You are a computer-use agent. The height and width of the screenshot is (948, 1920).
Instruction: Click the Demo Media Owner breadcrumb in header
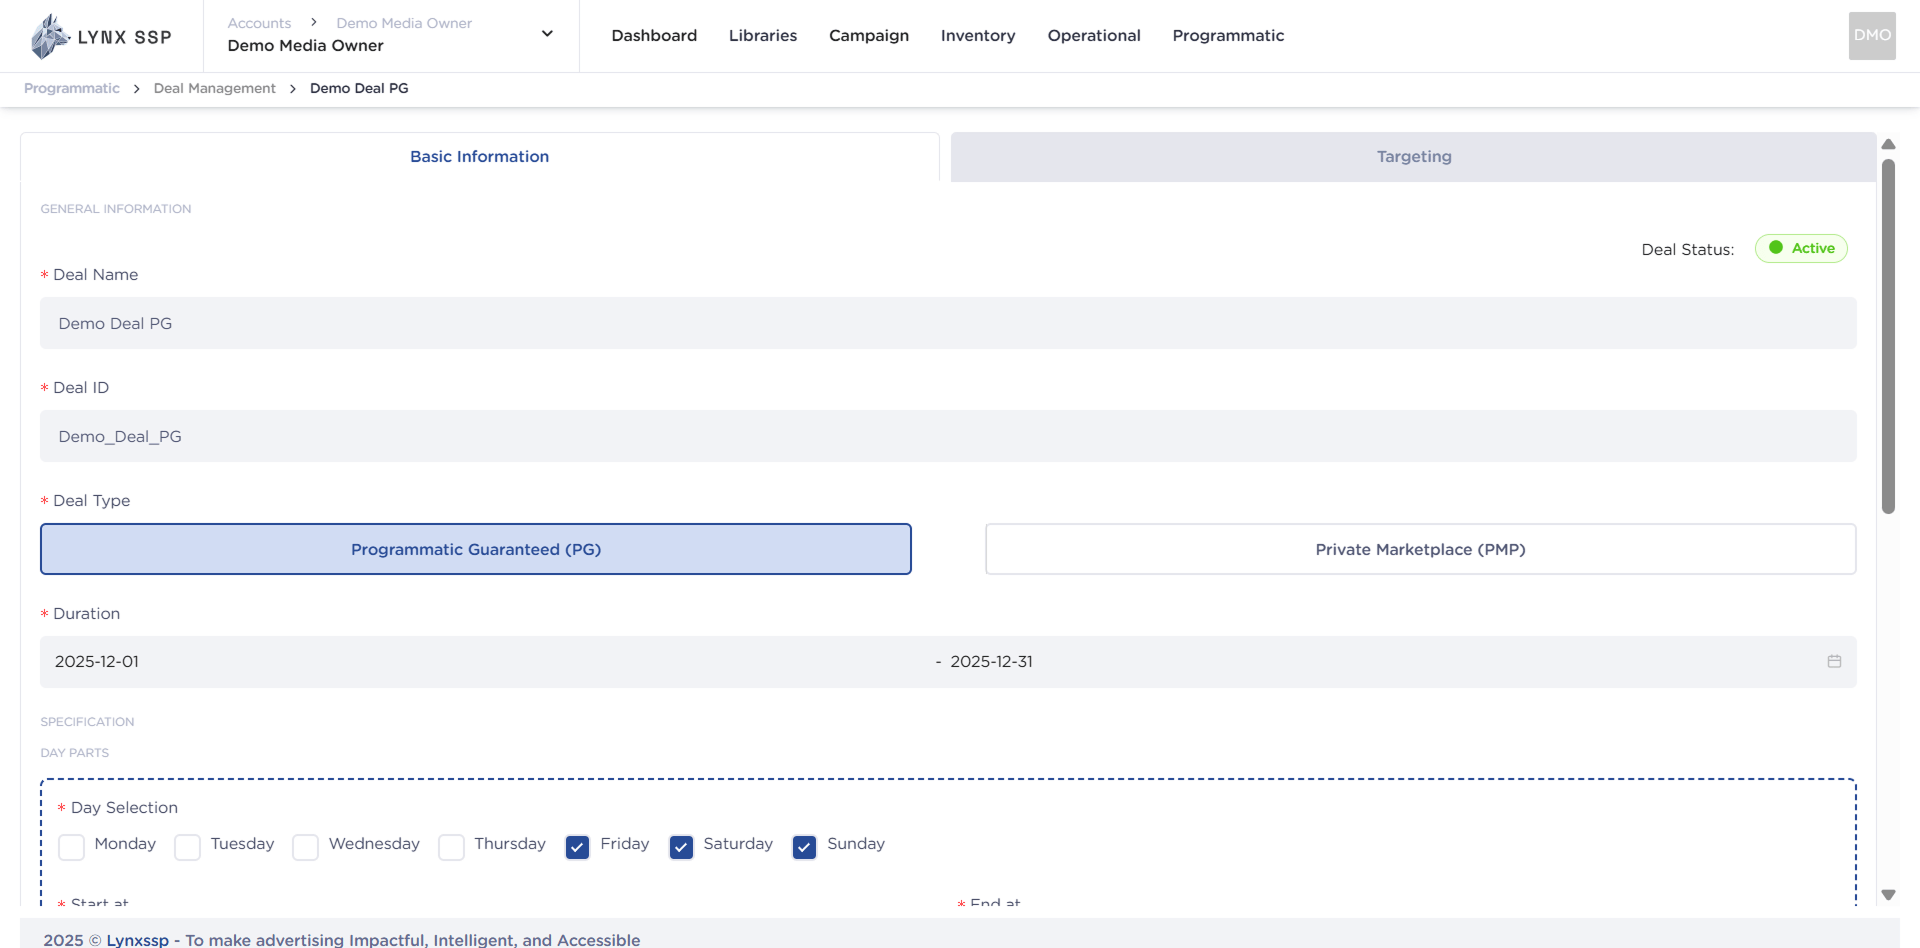pyautogui.click(x=404, y=23)
